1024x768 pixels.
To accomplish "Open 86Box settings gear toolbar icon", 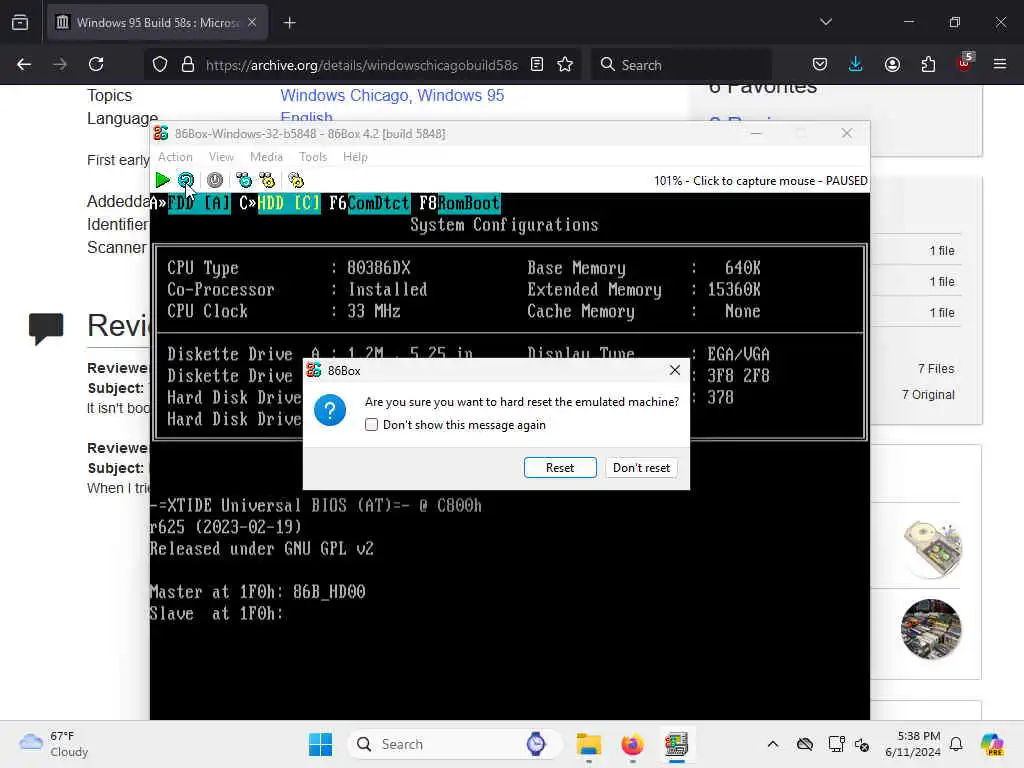I will pos(296,180).
